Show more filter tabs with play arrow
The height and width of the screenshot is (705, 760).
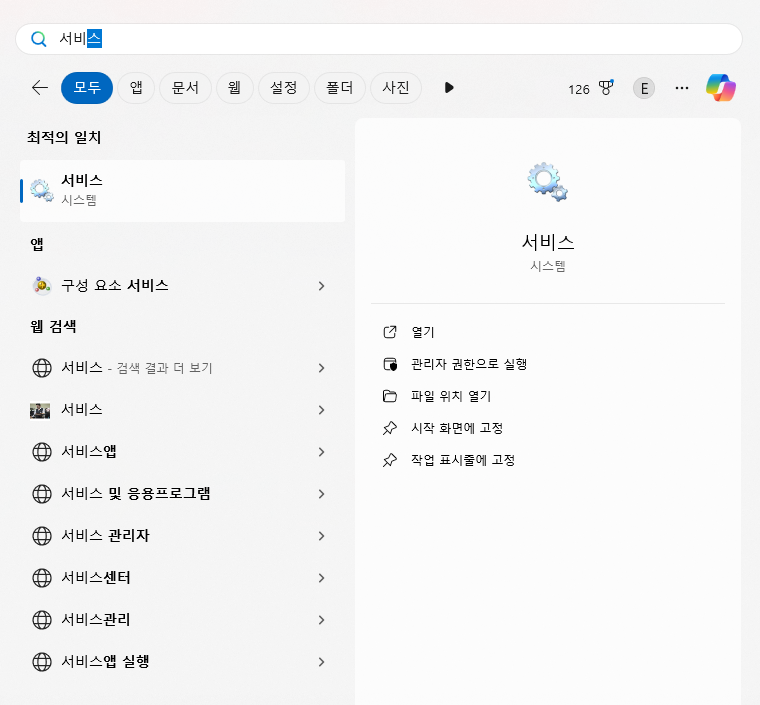449,88
